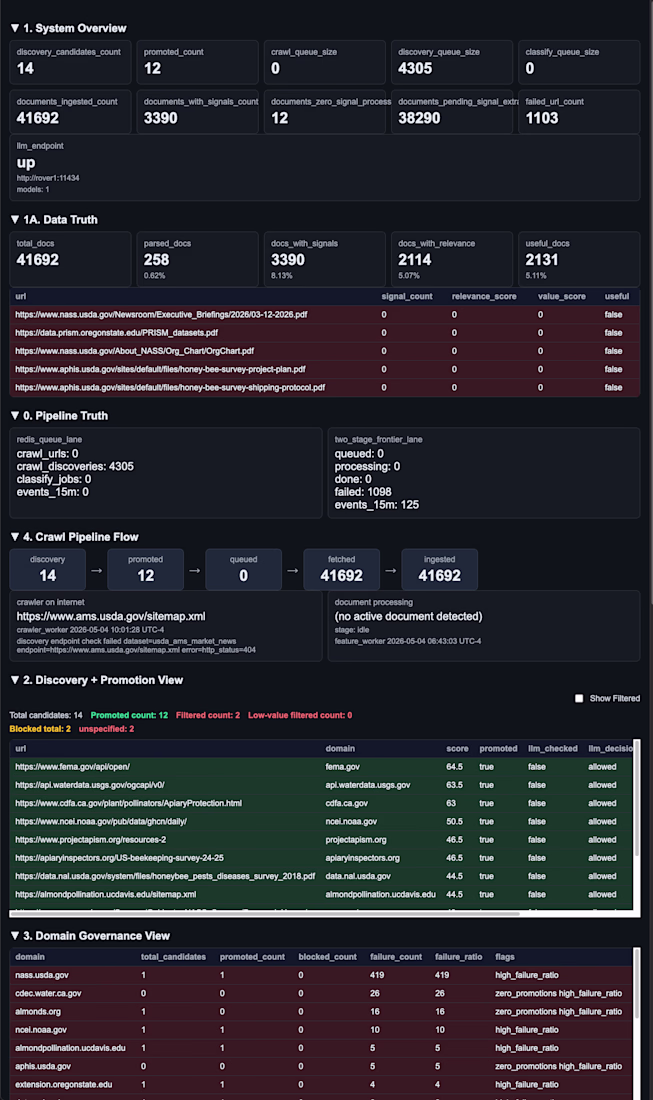The image size is (653, 1100).
Task: Collapse the 4. Crawl Pipeline Flow section
Action: pos(74,537)
